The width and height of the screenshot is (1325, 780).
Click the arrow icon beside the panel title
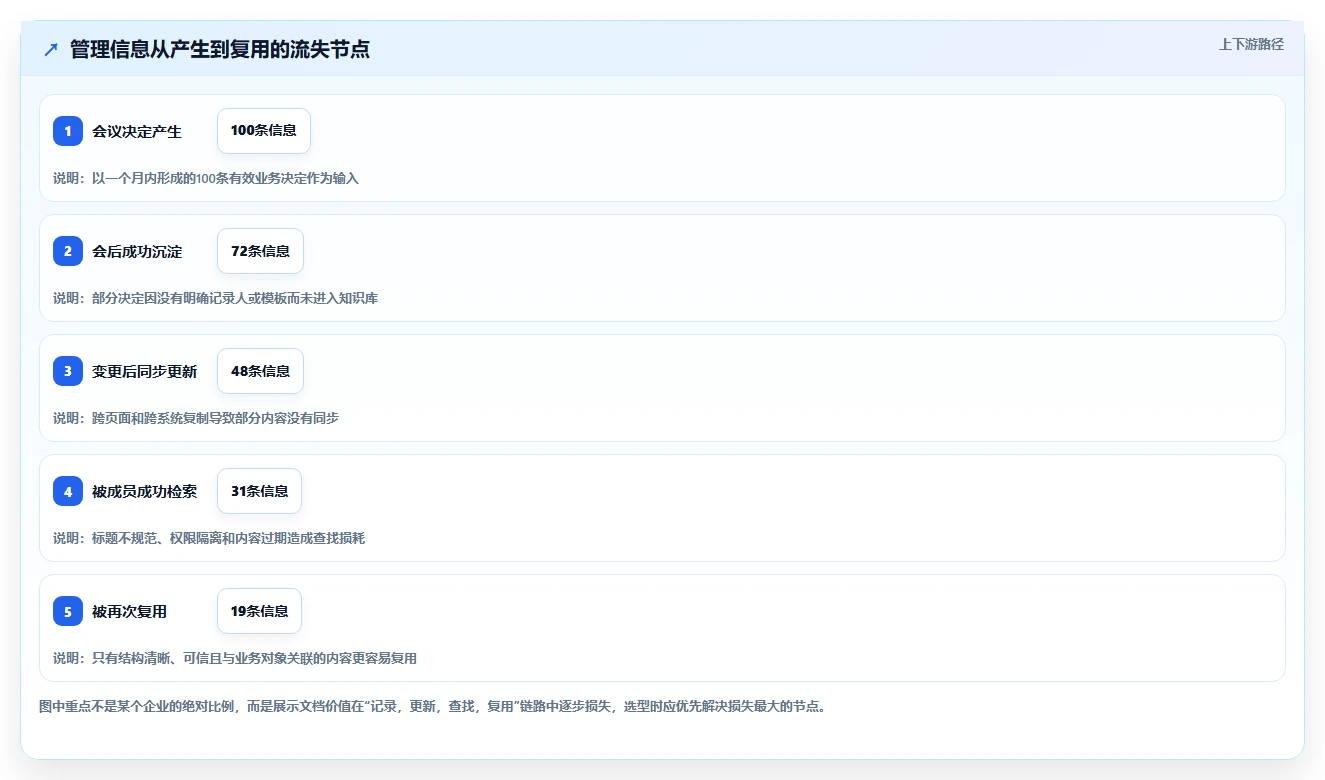pyautogui.click(x=51, y=50)
